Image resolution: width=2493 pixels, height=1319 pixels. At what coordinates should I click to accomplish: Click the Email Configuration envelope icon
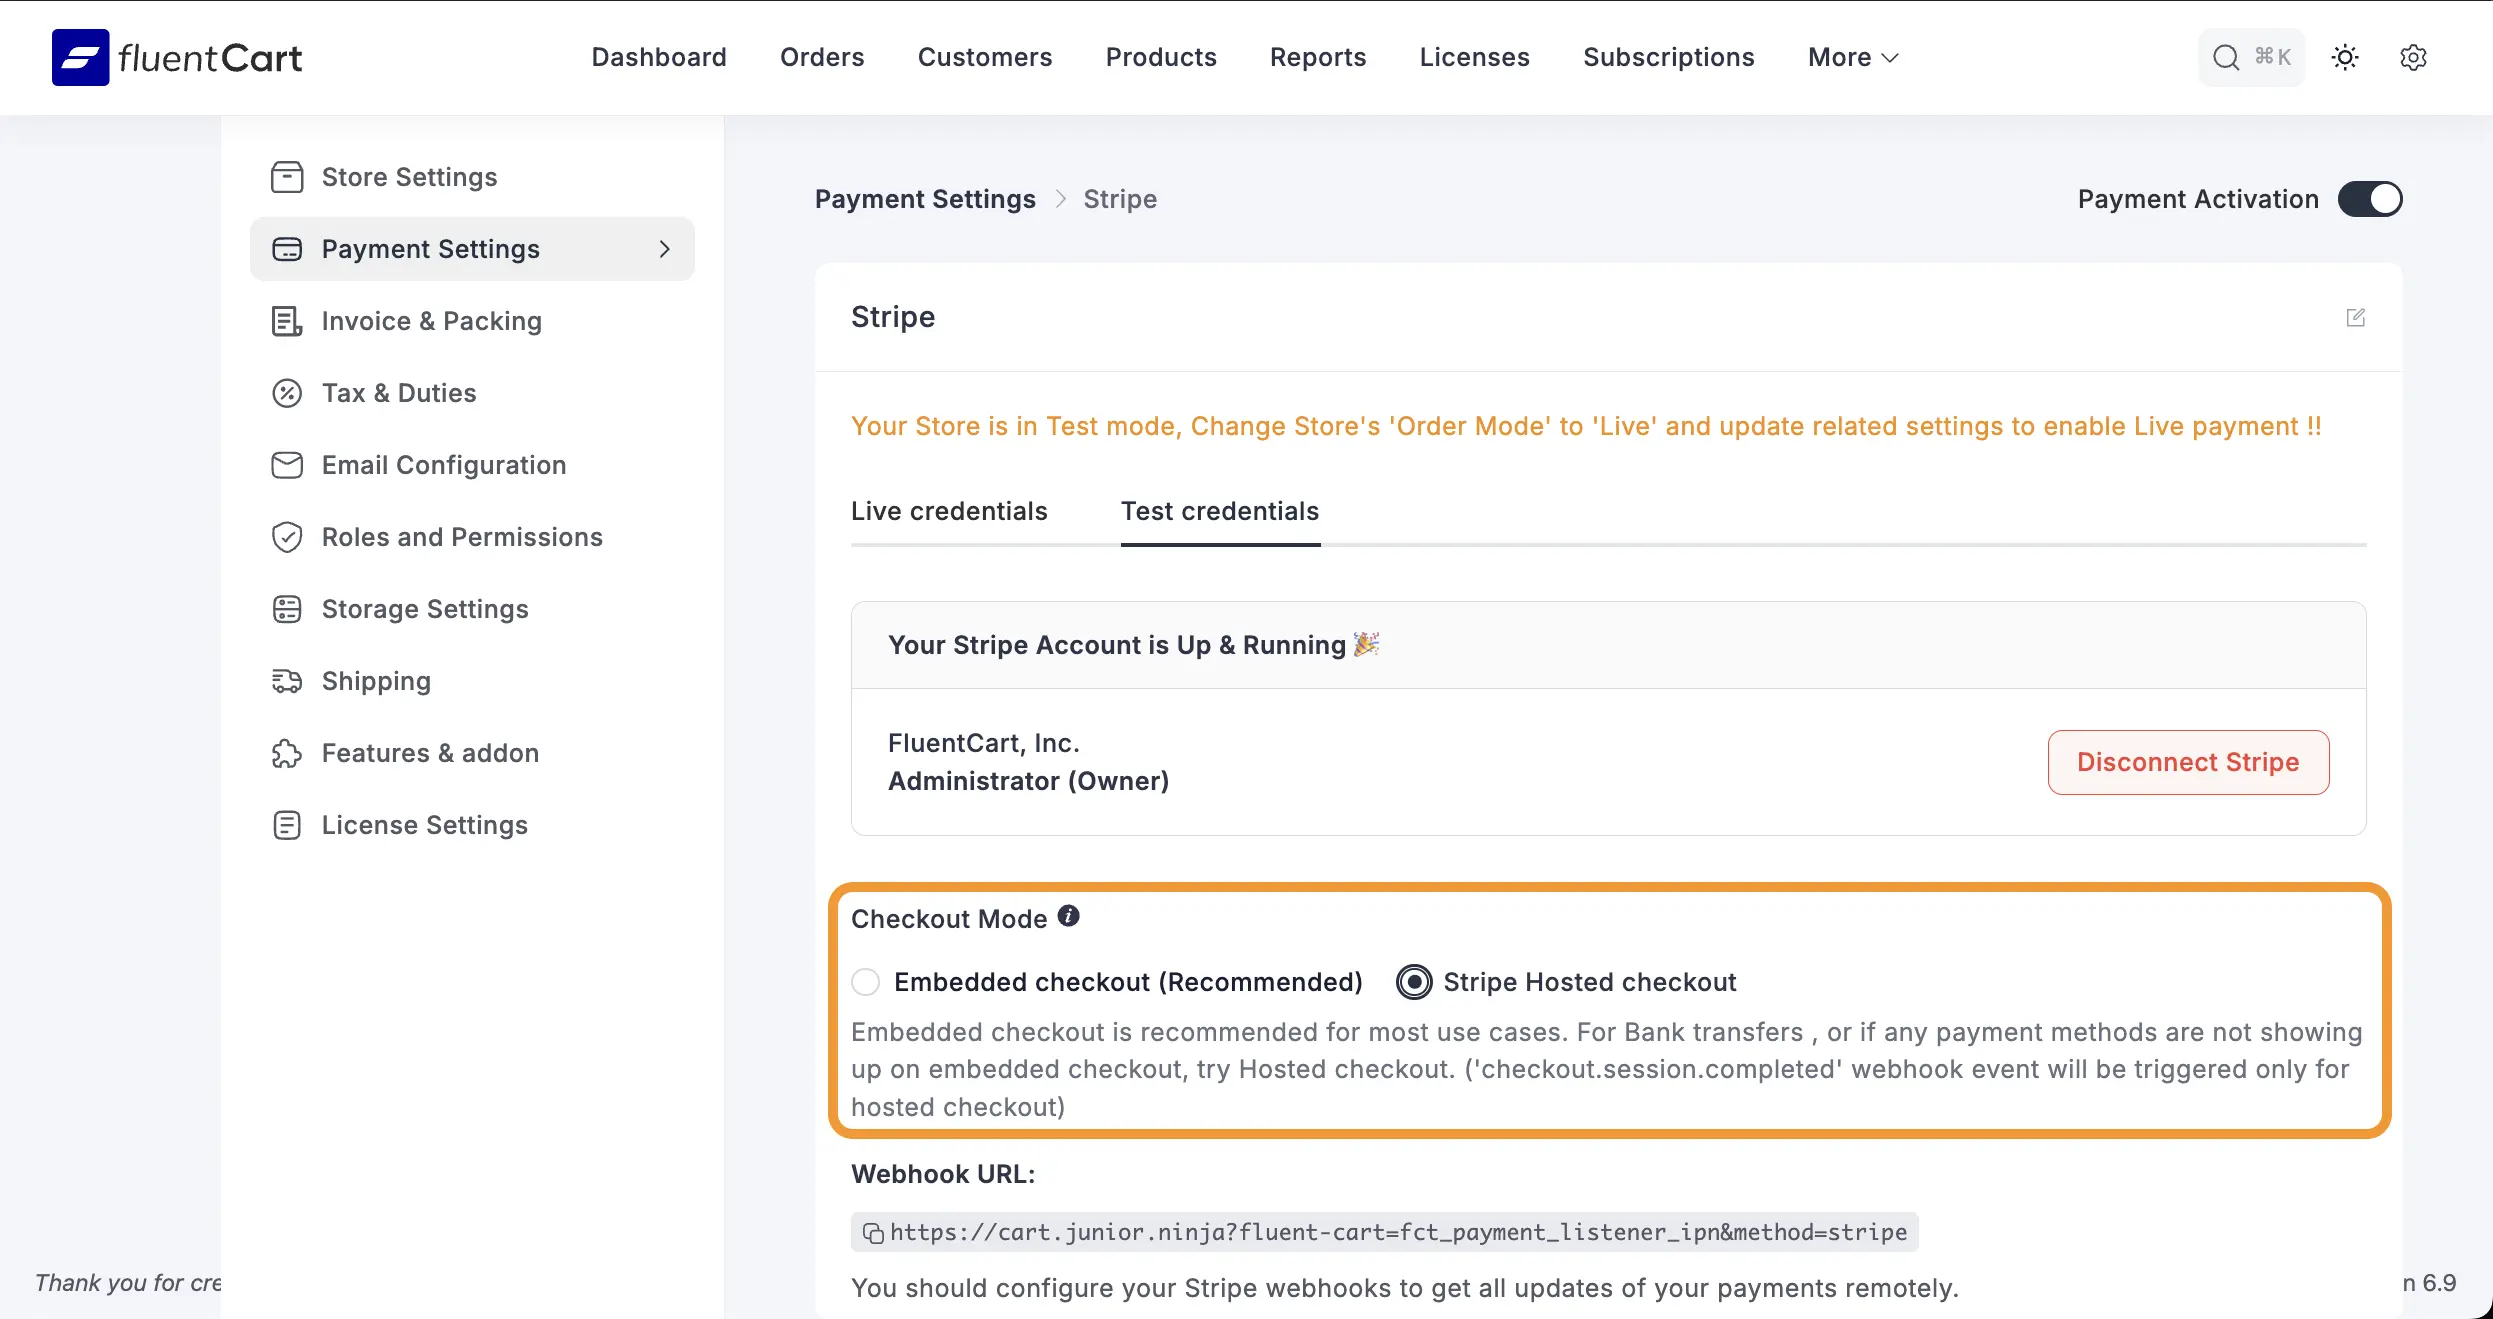click(x=286, y=465)
